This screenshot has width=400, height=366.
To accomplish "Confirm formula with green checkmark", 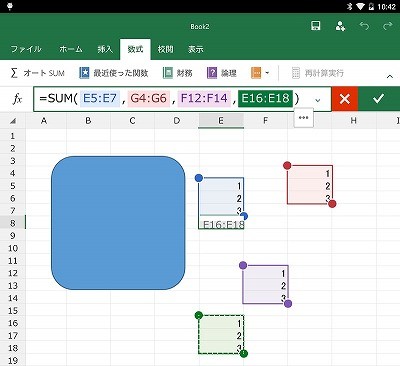I will point(379,99).
